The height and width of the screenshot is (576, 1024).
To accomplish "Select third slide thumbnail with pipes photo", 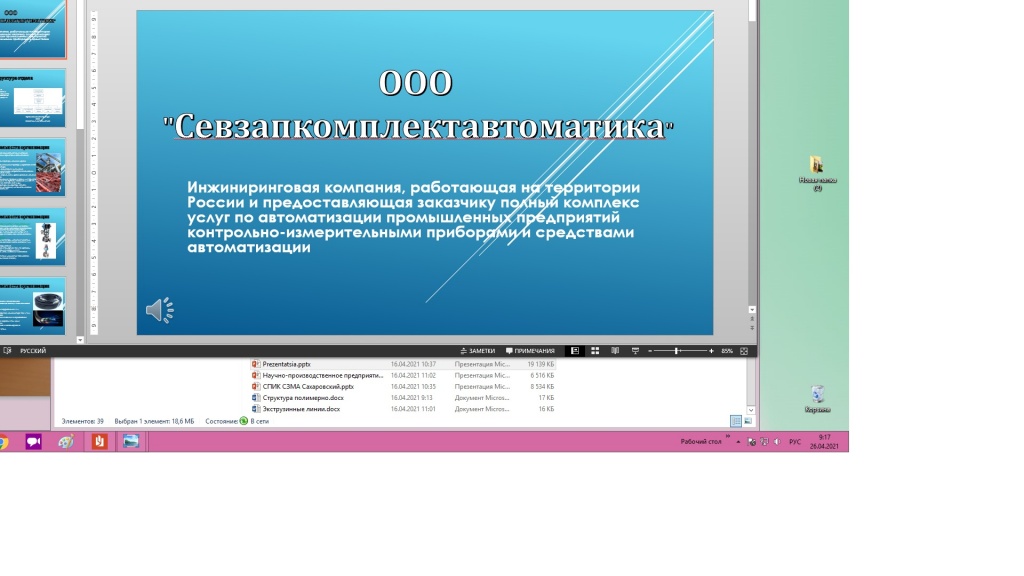I will pyautogui.click(x=33, y=168).
